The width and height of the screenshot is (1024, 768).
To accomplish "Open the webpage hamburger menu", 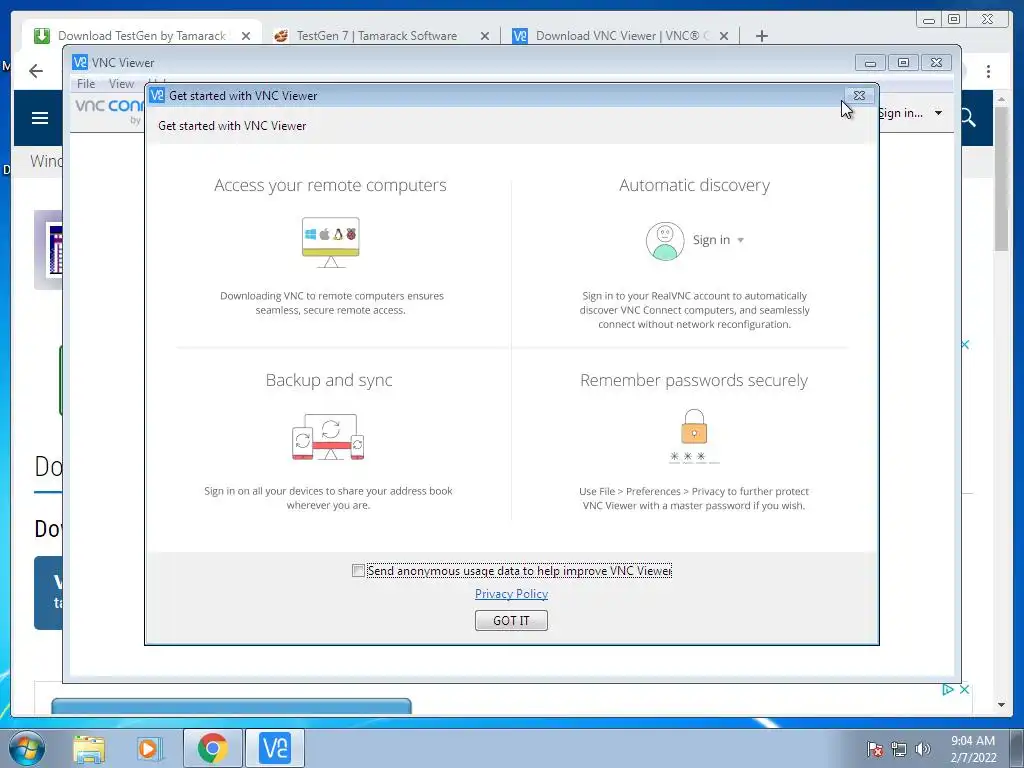I will pyautogui.click(x=40, y=118).
